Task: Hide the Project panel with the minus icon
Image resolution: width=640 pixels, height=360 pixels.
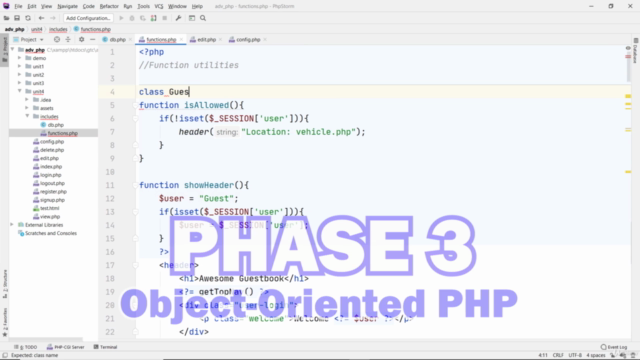Action: [x=93, y=40]
